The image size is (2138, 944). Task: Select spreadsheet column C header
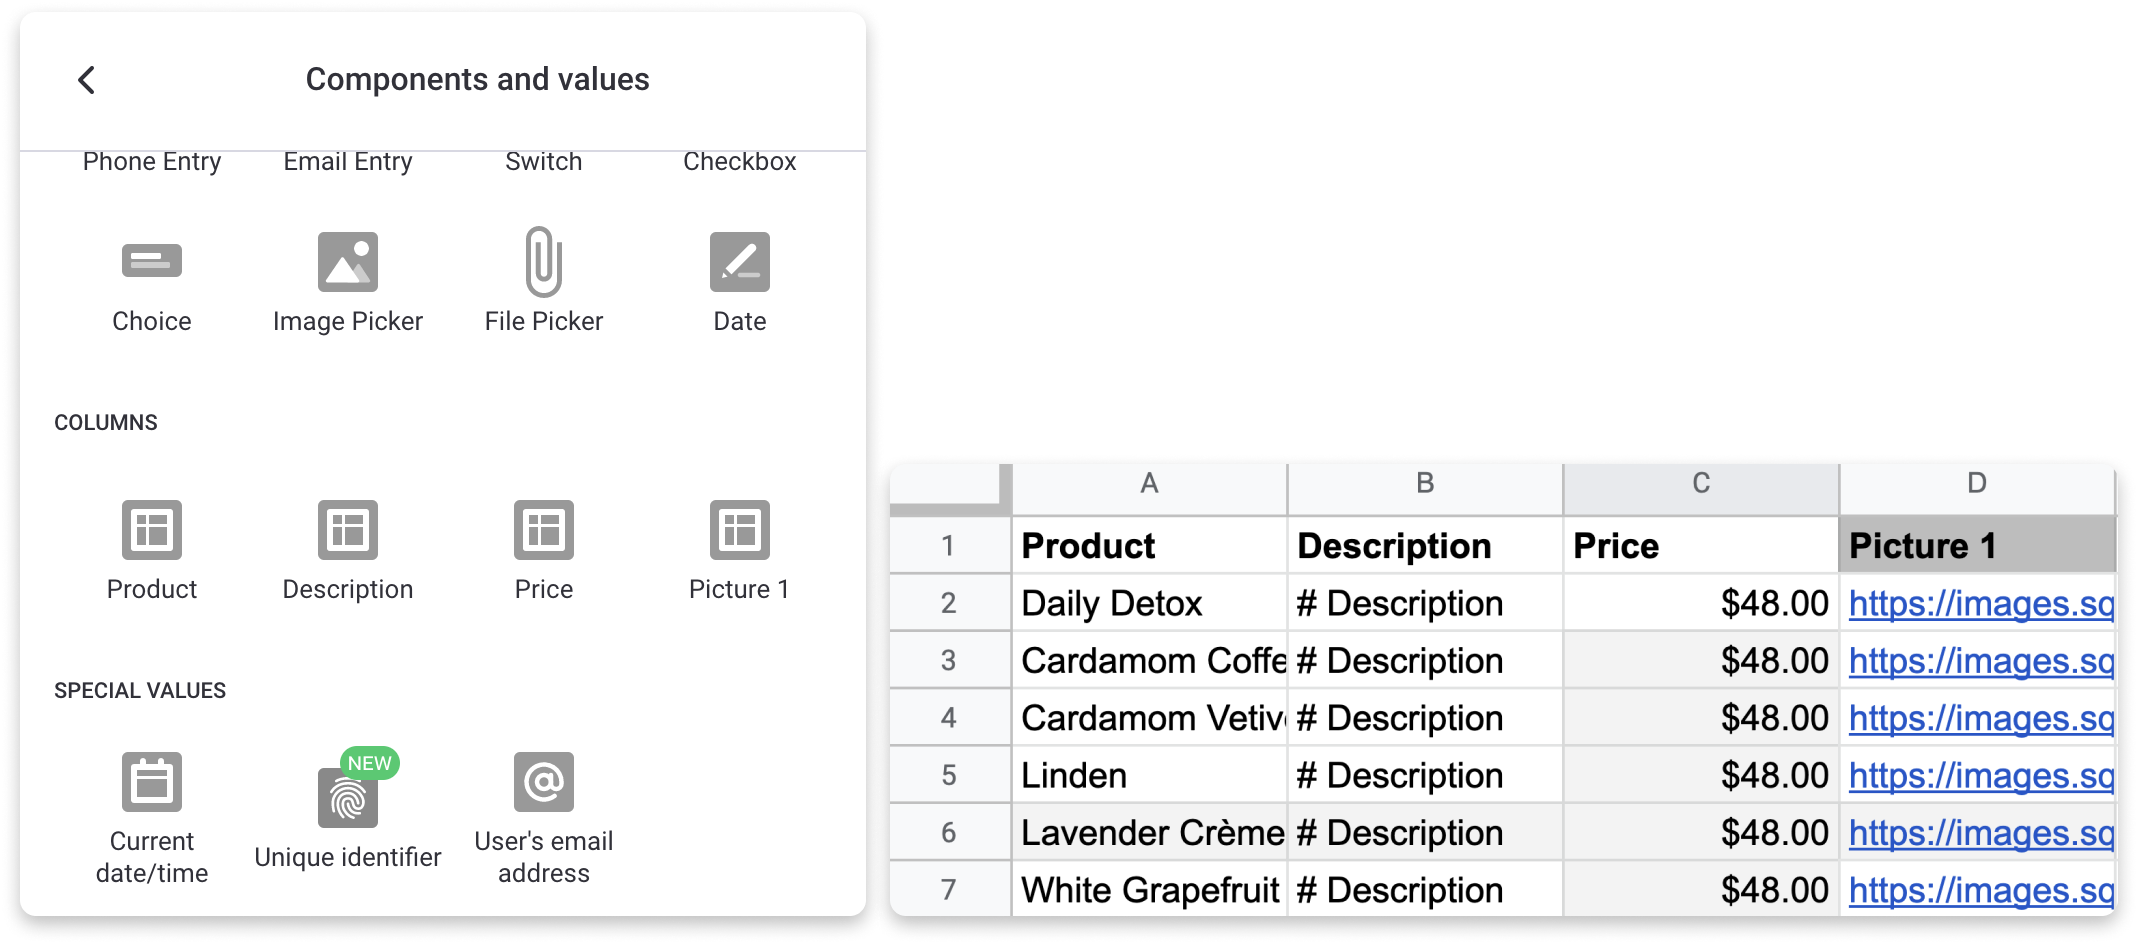point(1700,484)
